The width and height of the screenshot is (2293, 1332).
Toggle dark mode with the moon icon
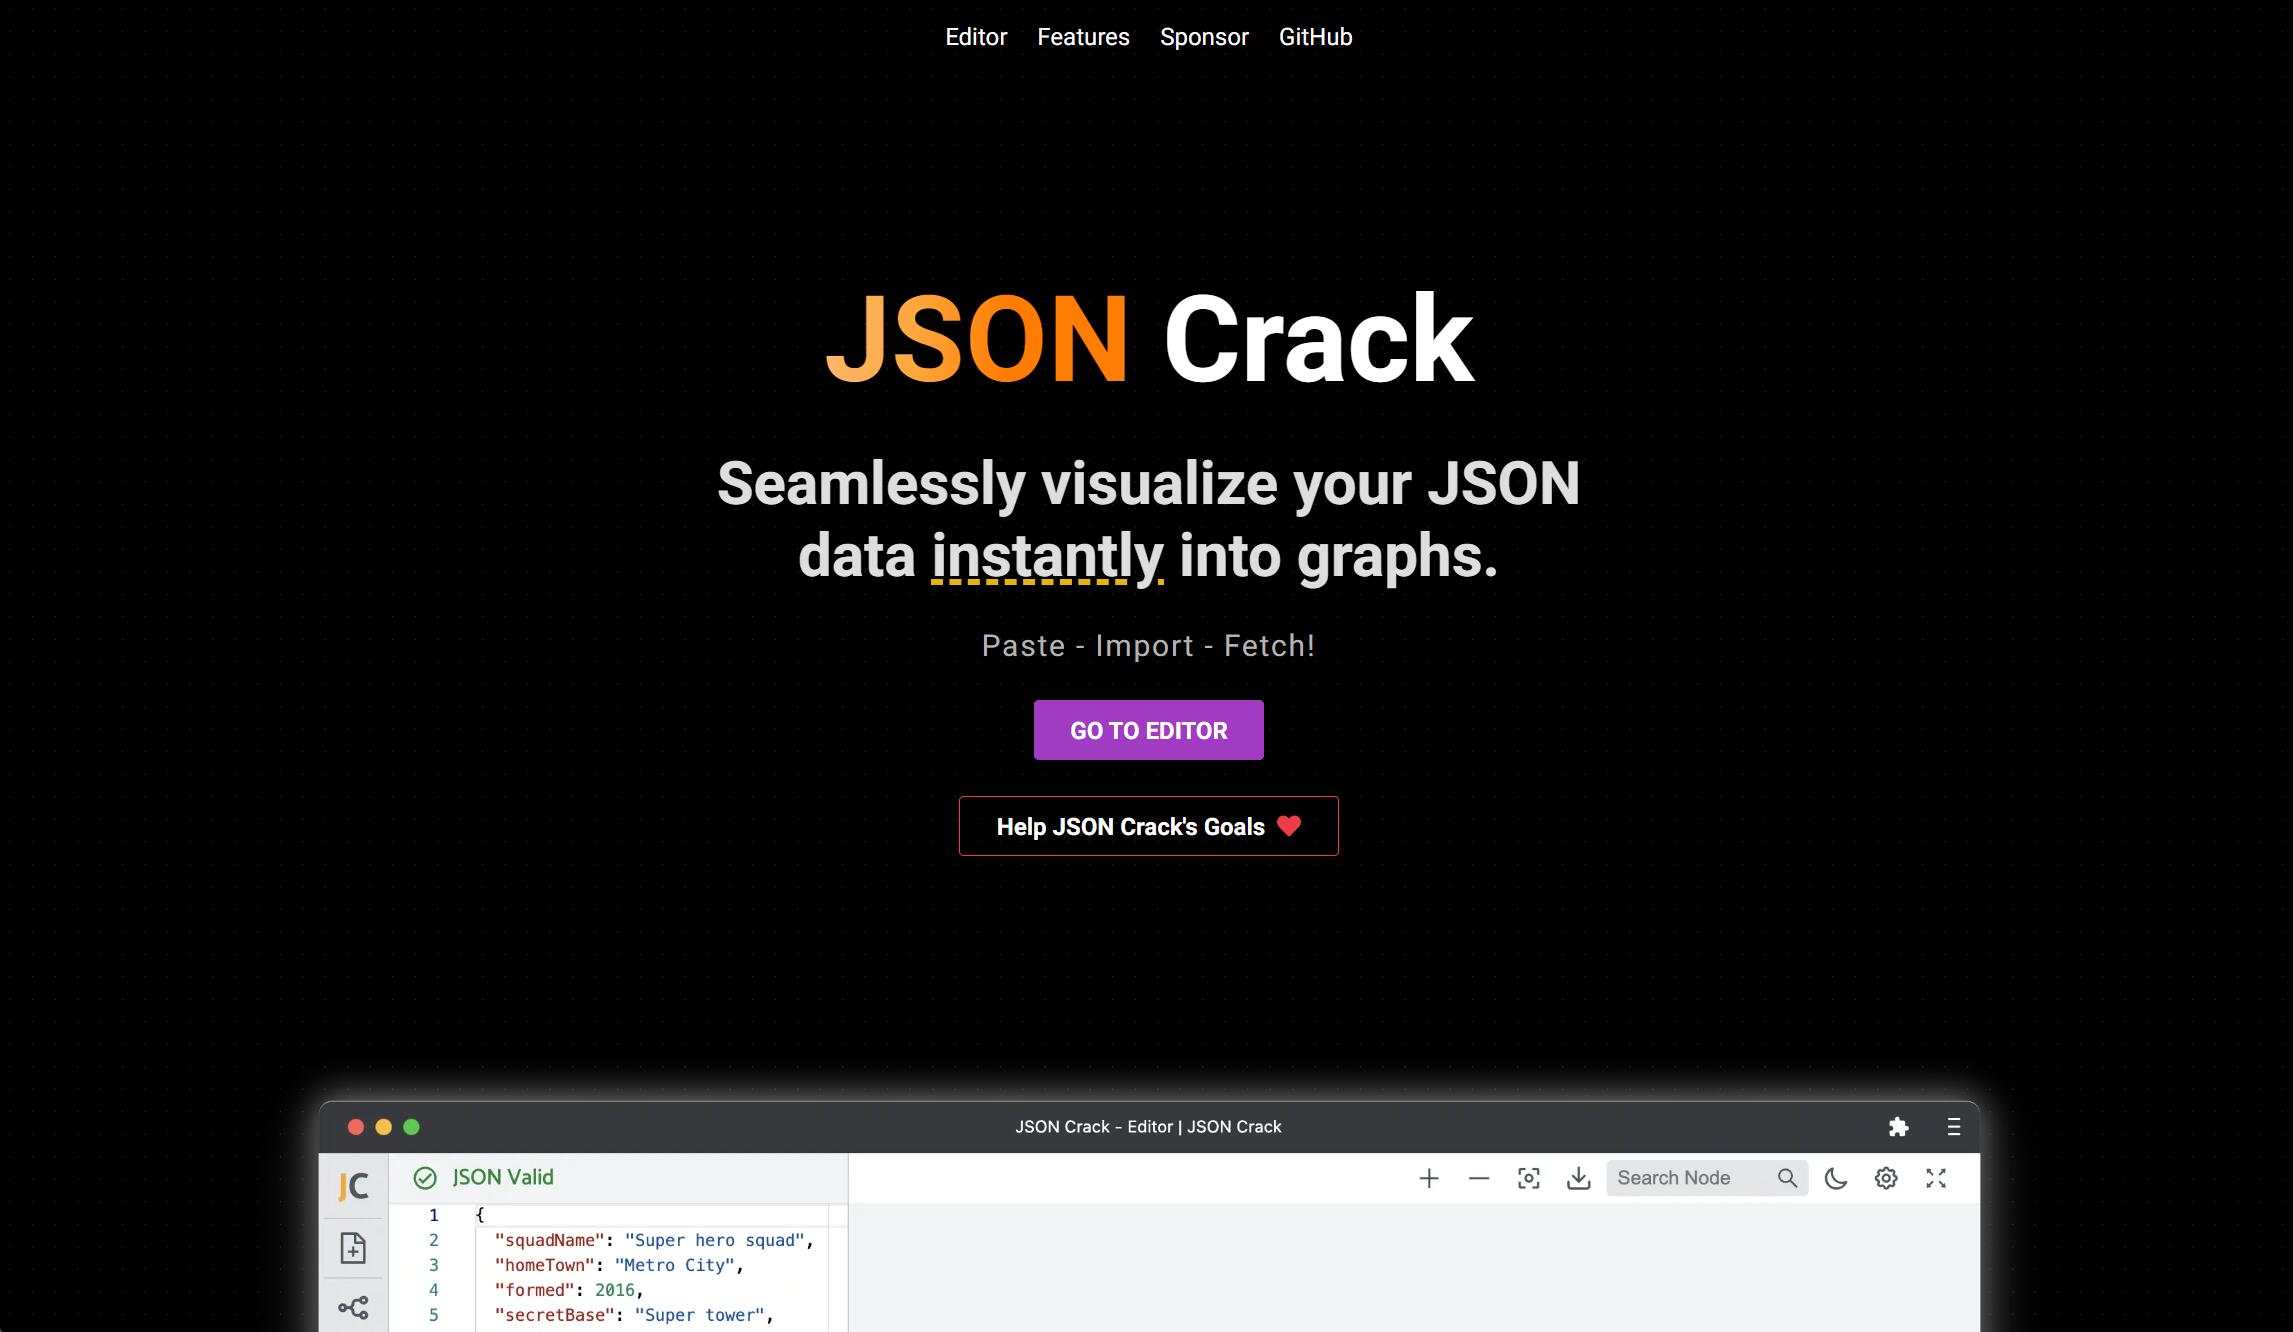1836,1178
